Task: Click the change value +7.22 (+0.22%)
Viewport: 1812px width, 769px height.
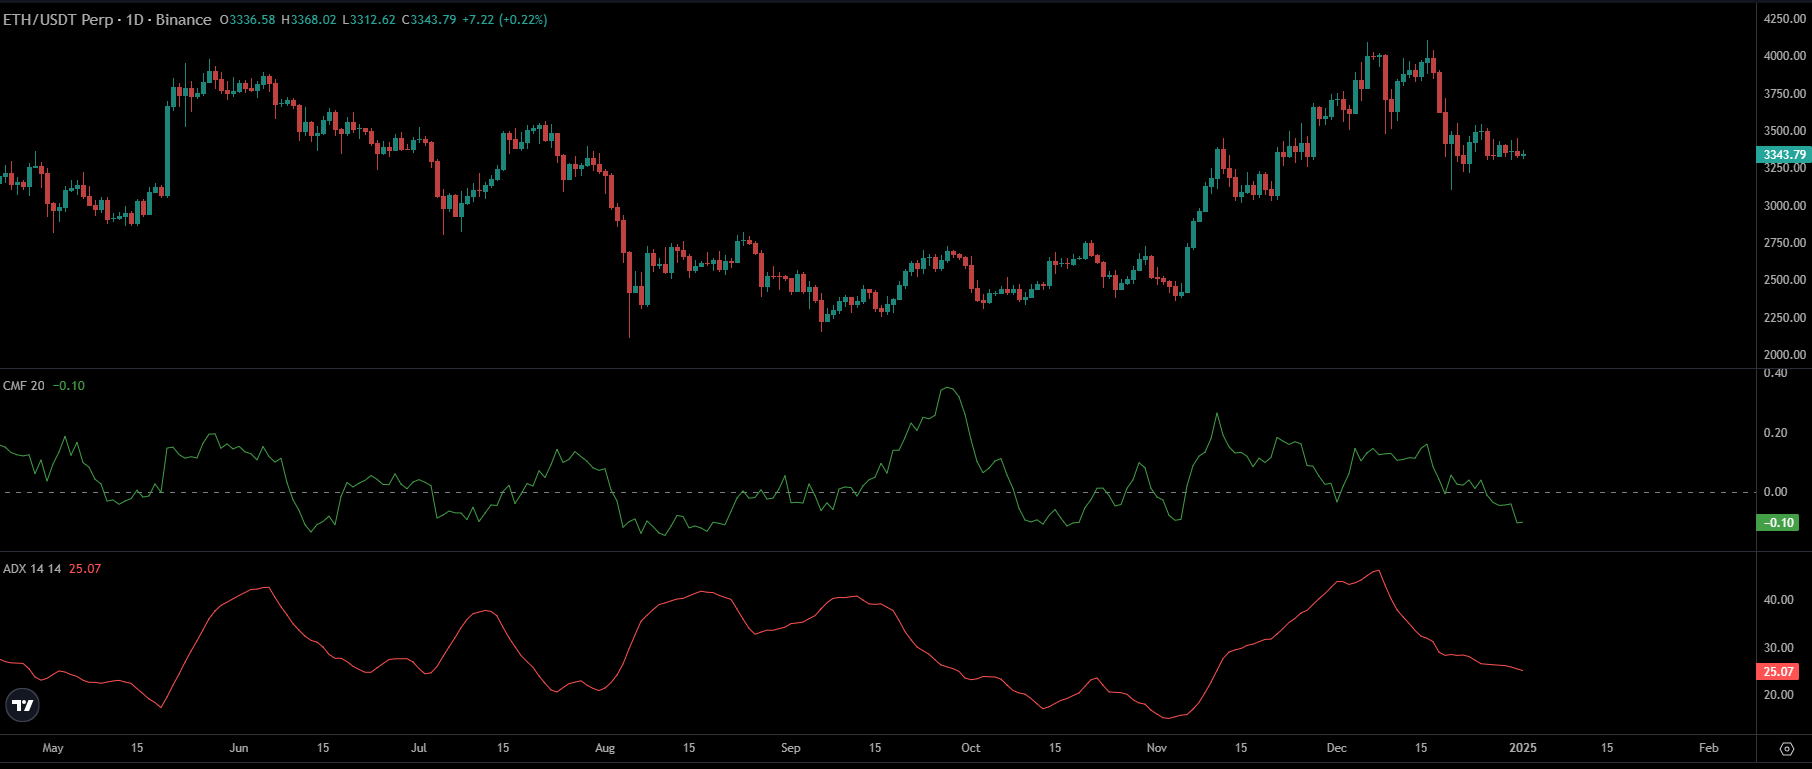Action: pyautogui.click(x=505, y=20)
